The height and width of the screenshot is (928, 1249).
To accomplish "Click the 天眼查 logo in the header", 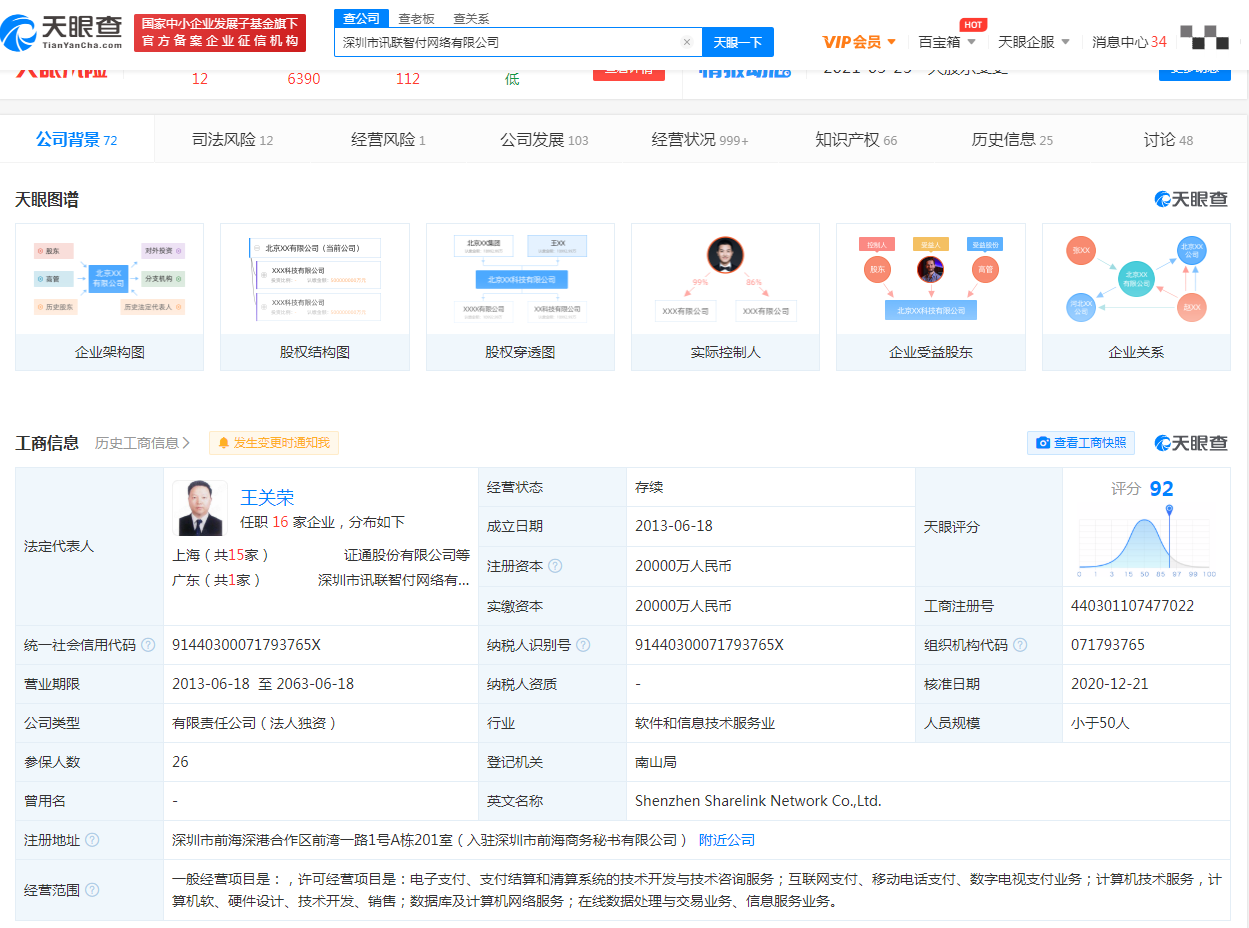I will 62,32.
